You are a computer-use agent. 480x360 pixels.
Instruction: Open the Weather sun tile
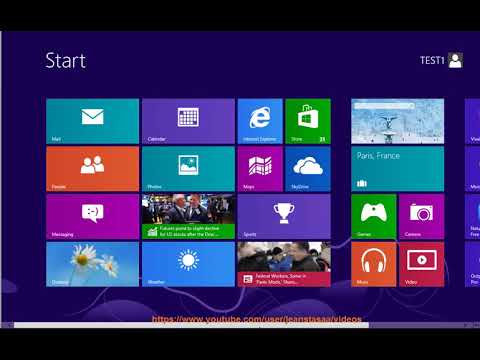(x=188, y=264)
